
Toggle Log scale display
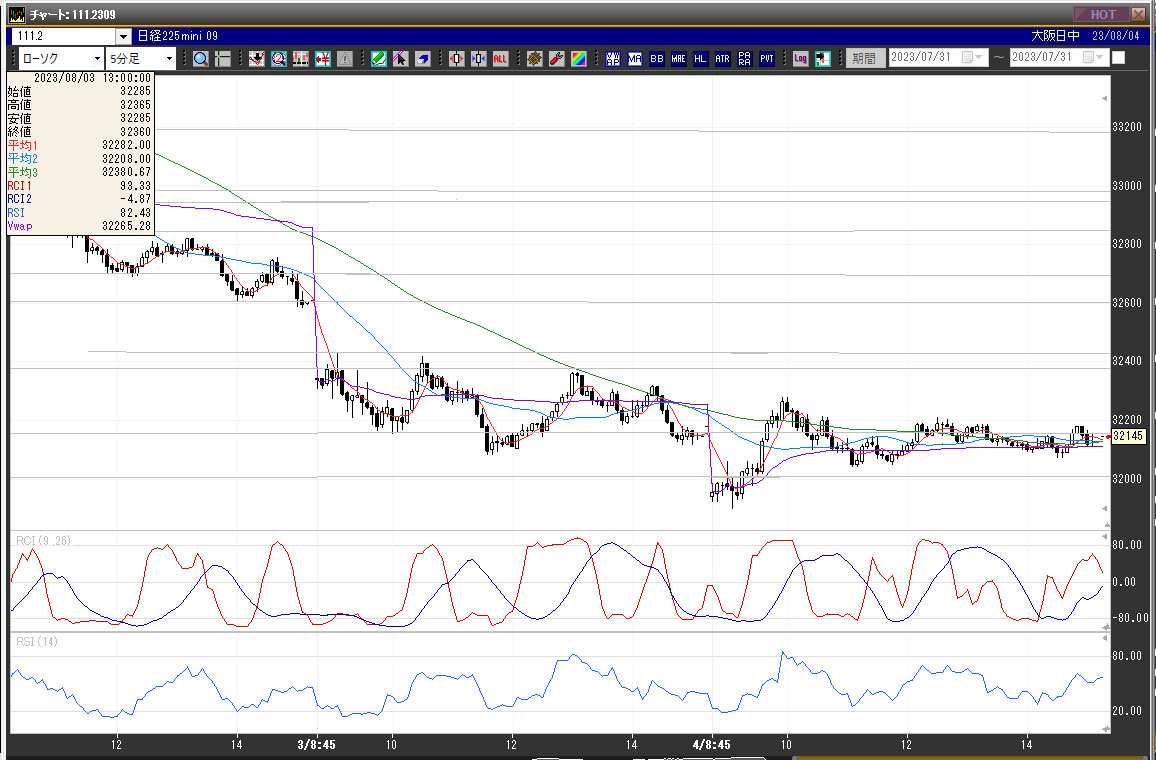point(801,59)
